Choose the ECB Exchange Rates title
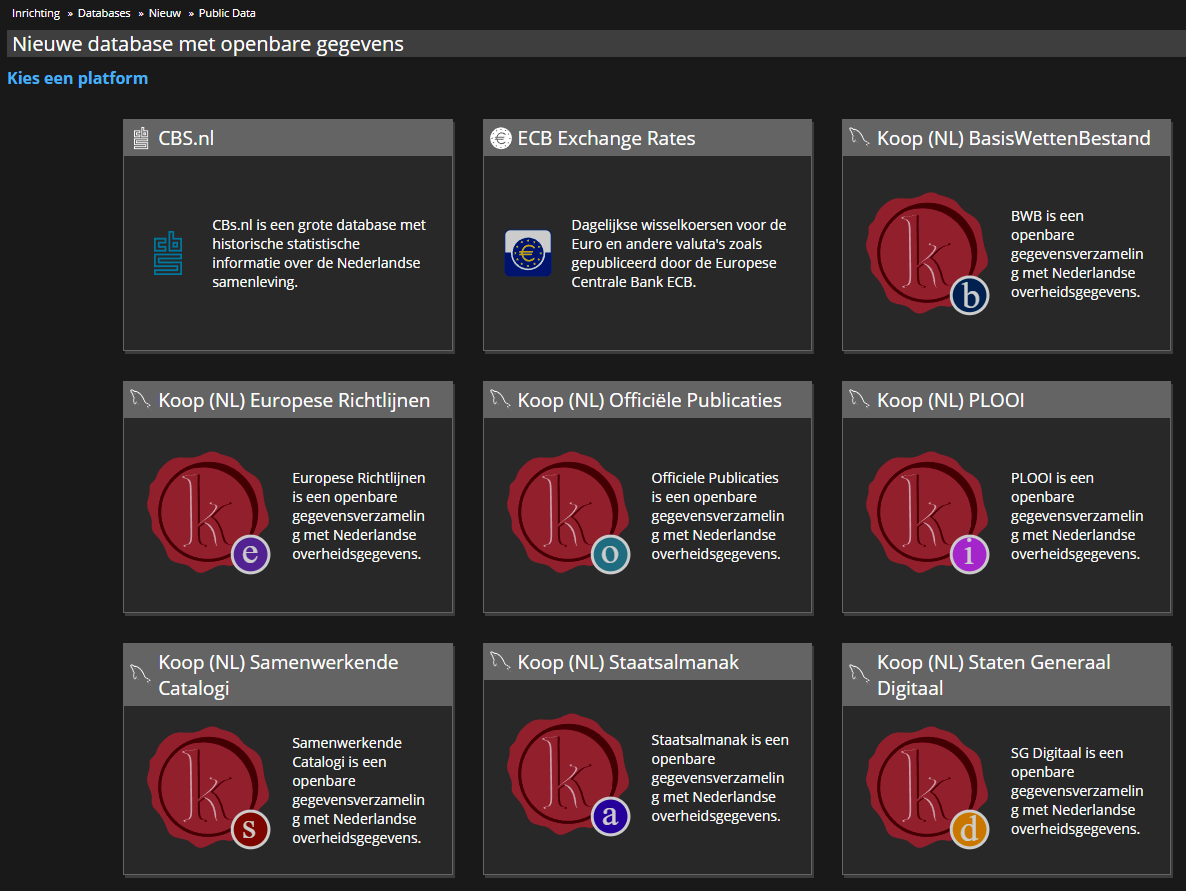Viewport: 1186px width, 891px height. point(606,138)
